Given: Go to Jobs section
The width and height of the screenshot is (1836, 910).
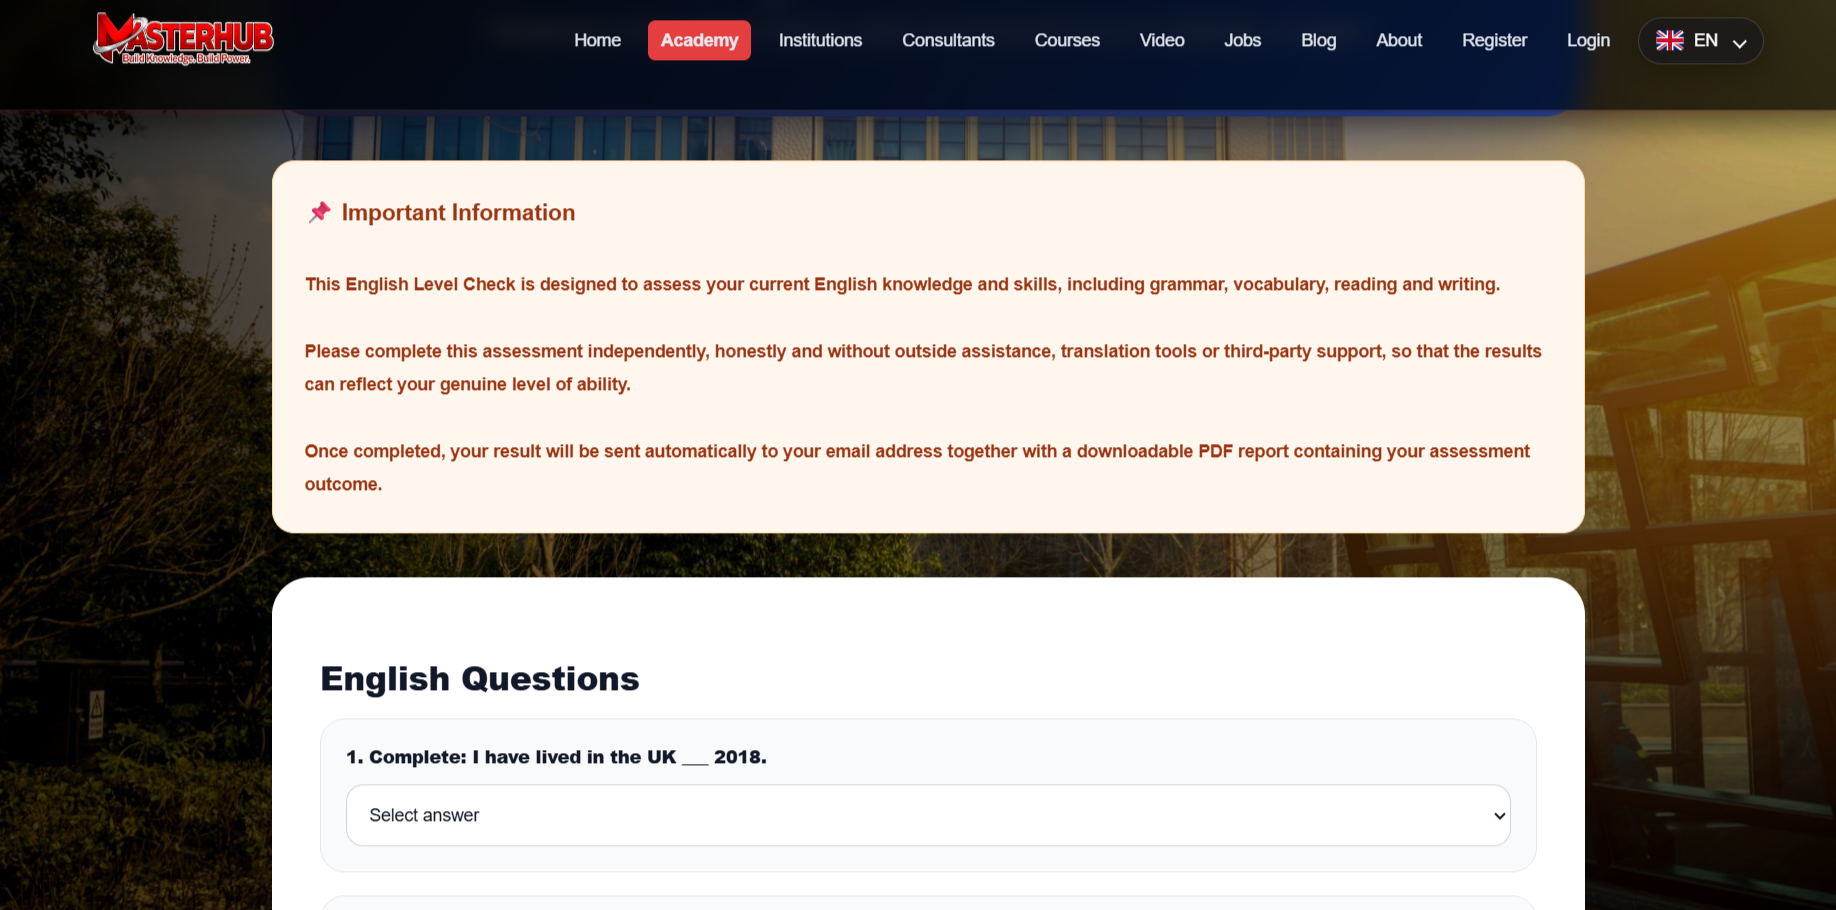Looking at the screenshot, I should point(1242,40).
